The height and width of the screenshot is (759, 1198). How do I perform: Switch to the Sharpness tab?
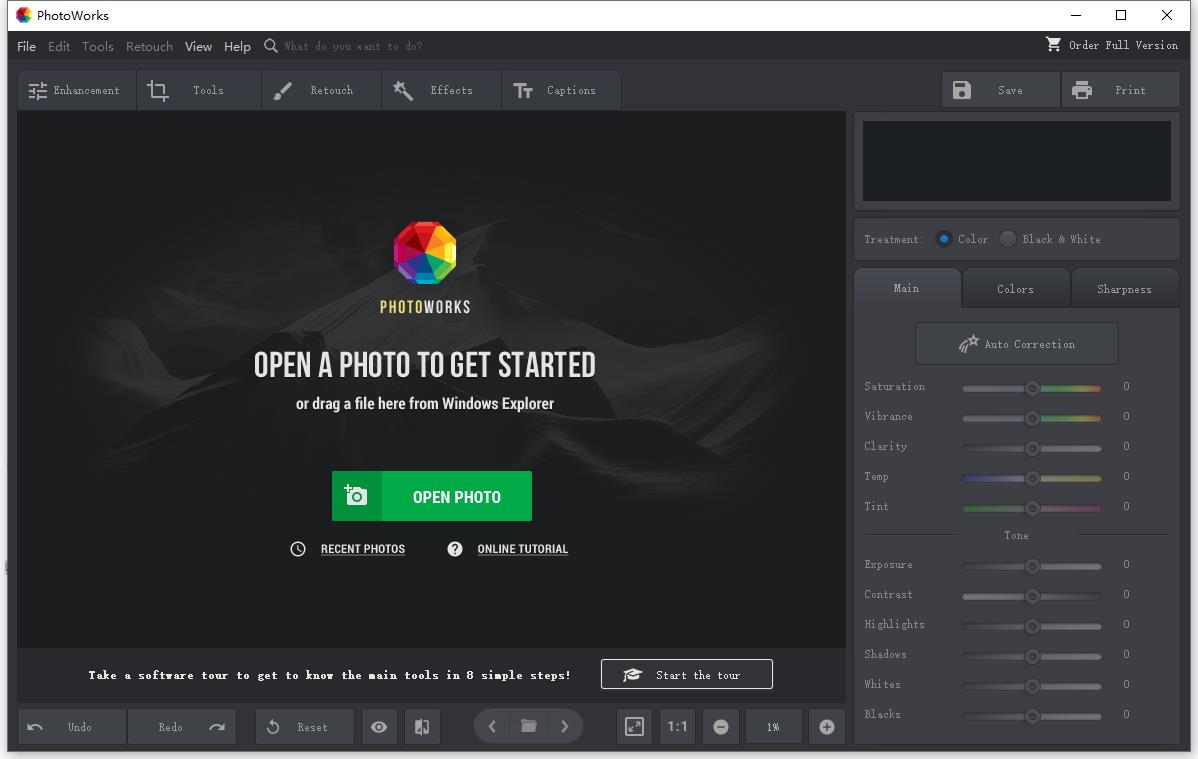1124,289
